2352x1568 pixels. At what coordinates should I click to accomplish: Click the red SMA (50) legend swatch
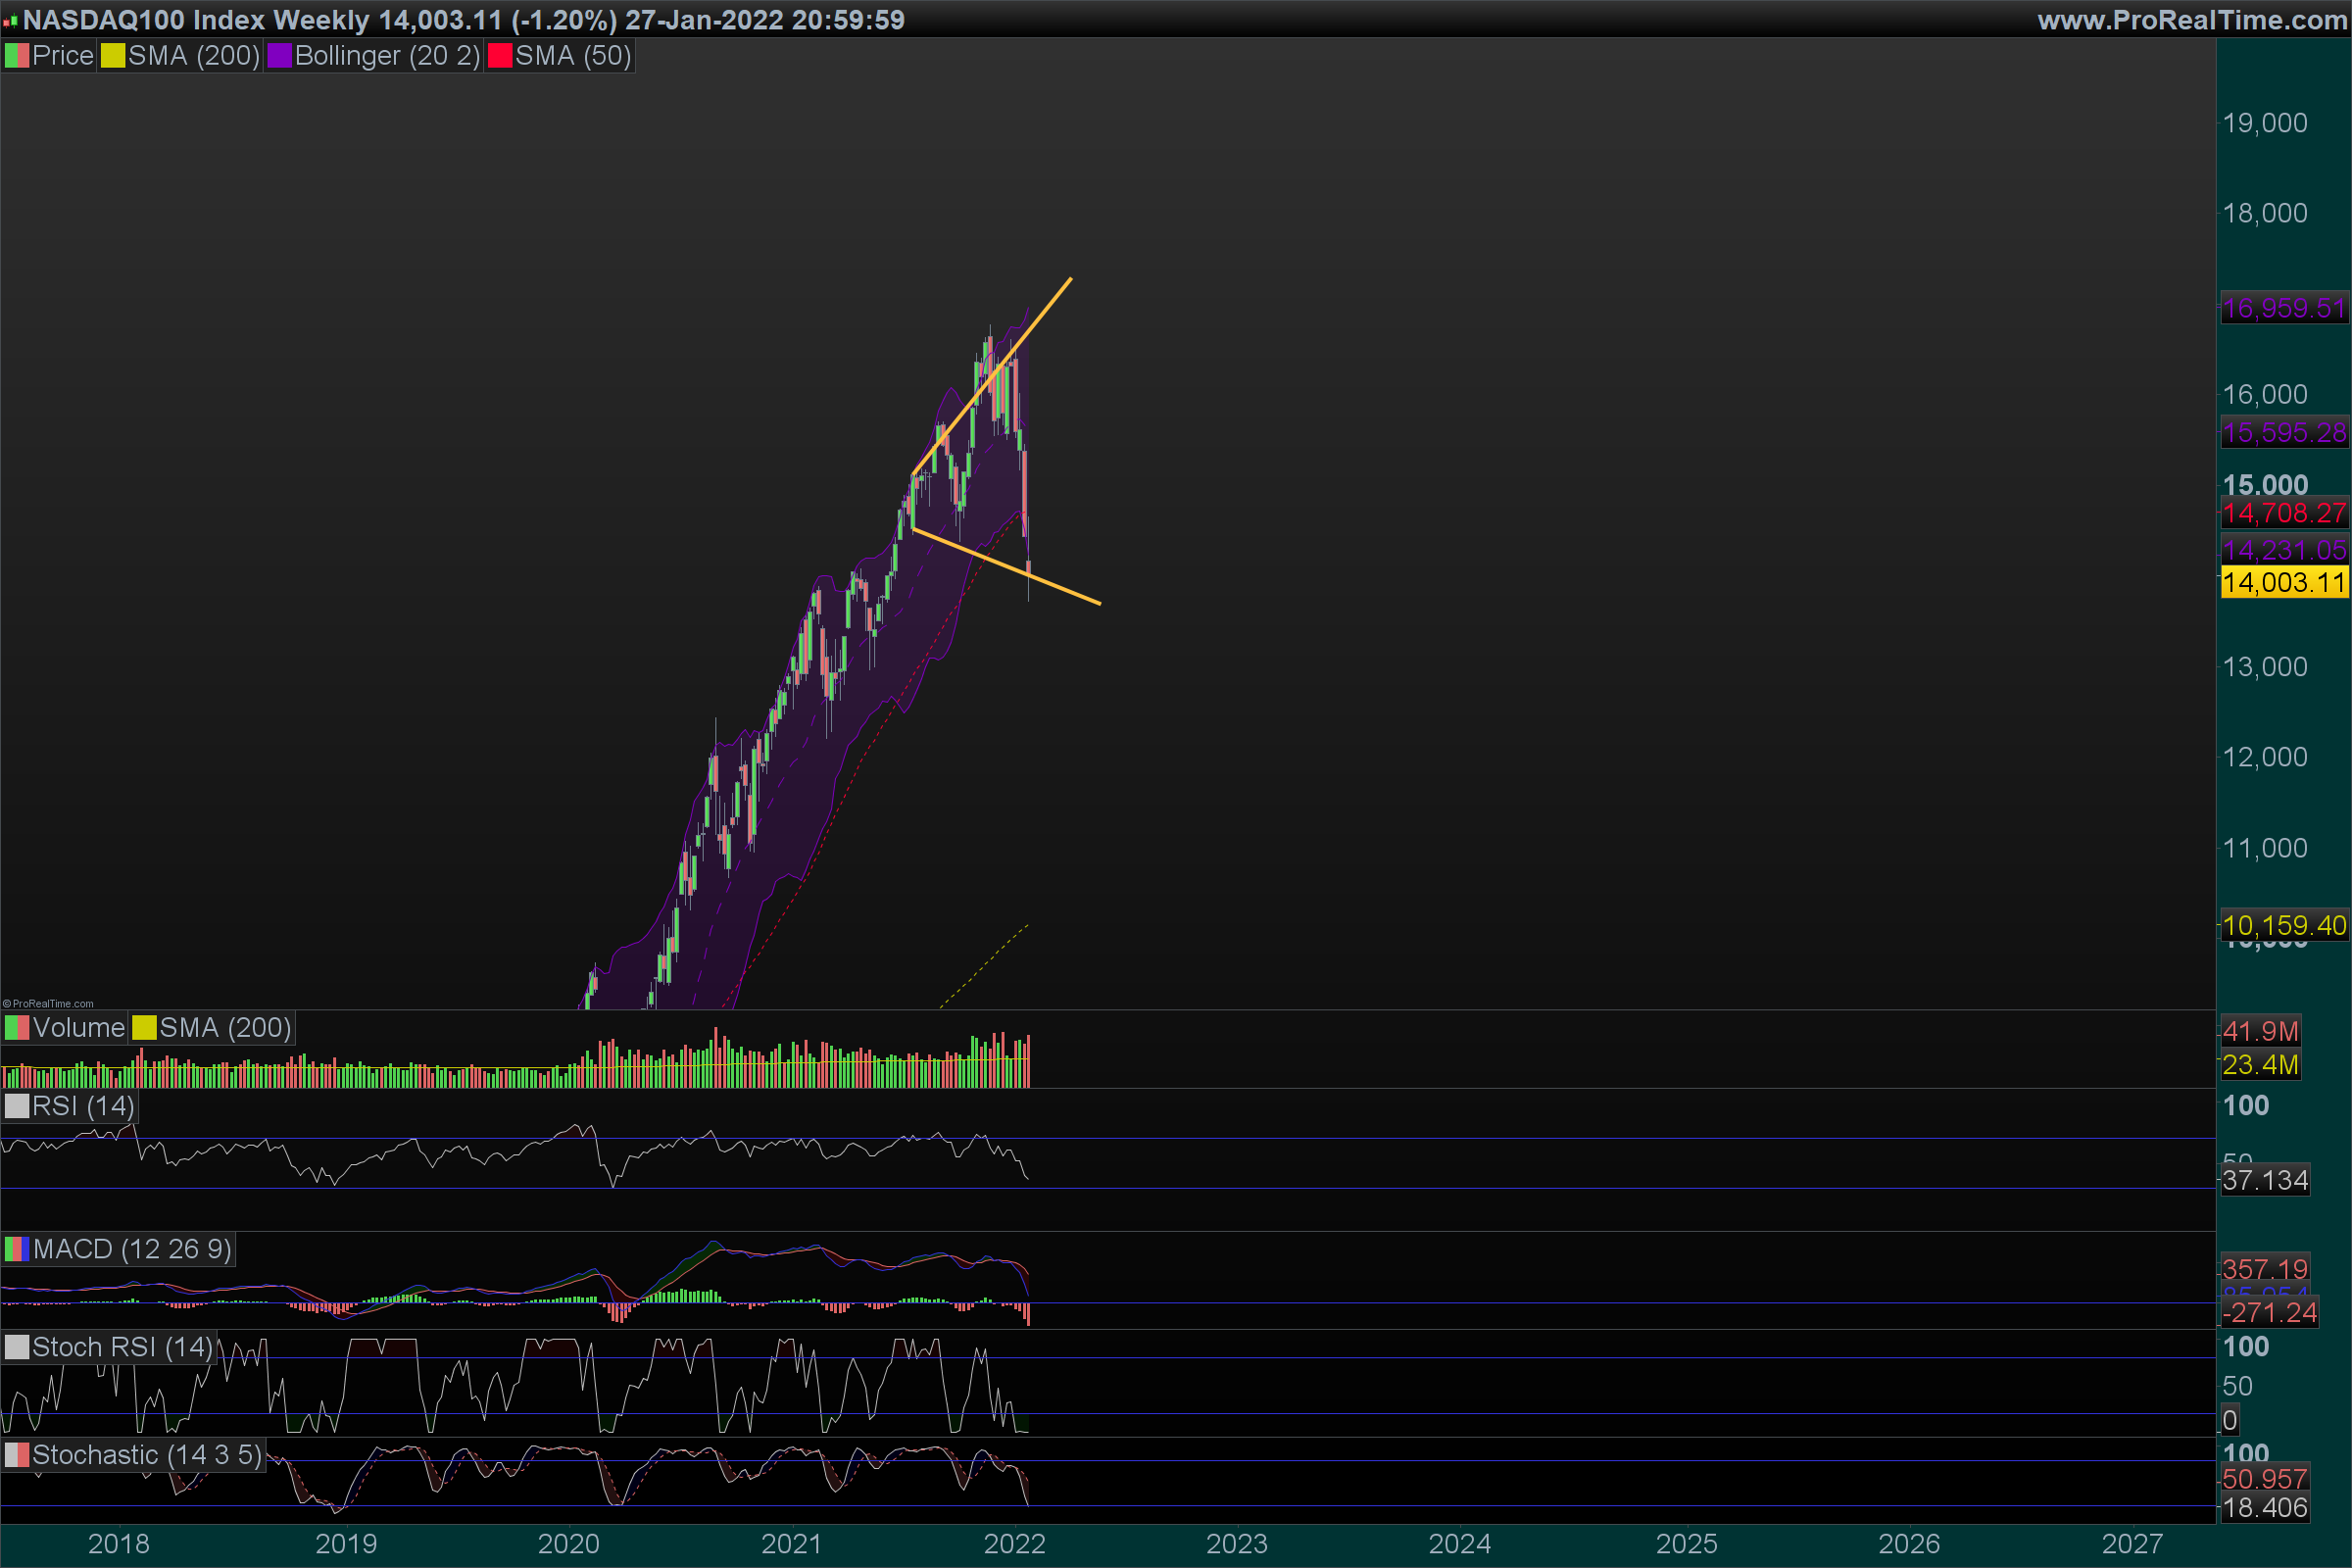[499, 56]
